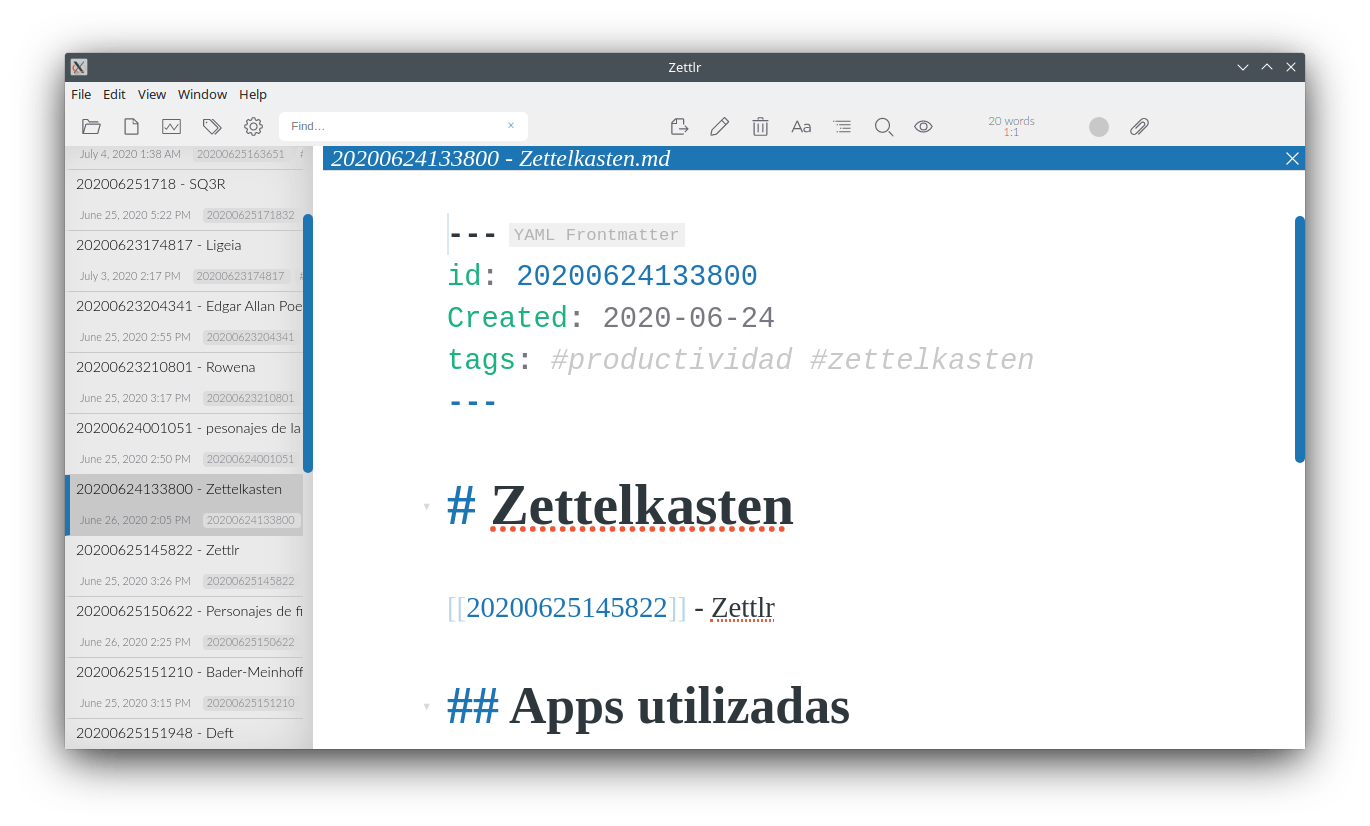This screenshot has width=1370, height=826.
Task: Click the Created date 2020-06-24
Action: tap(689, 318)
